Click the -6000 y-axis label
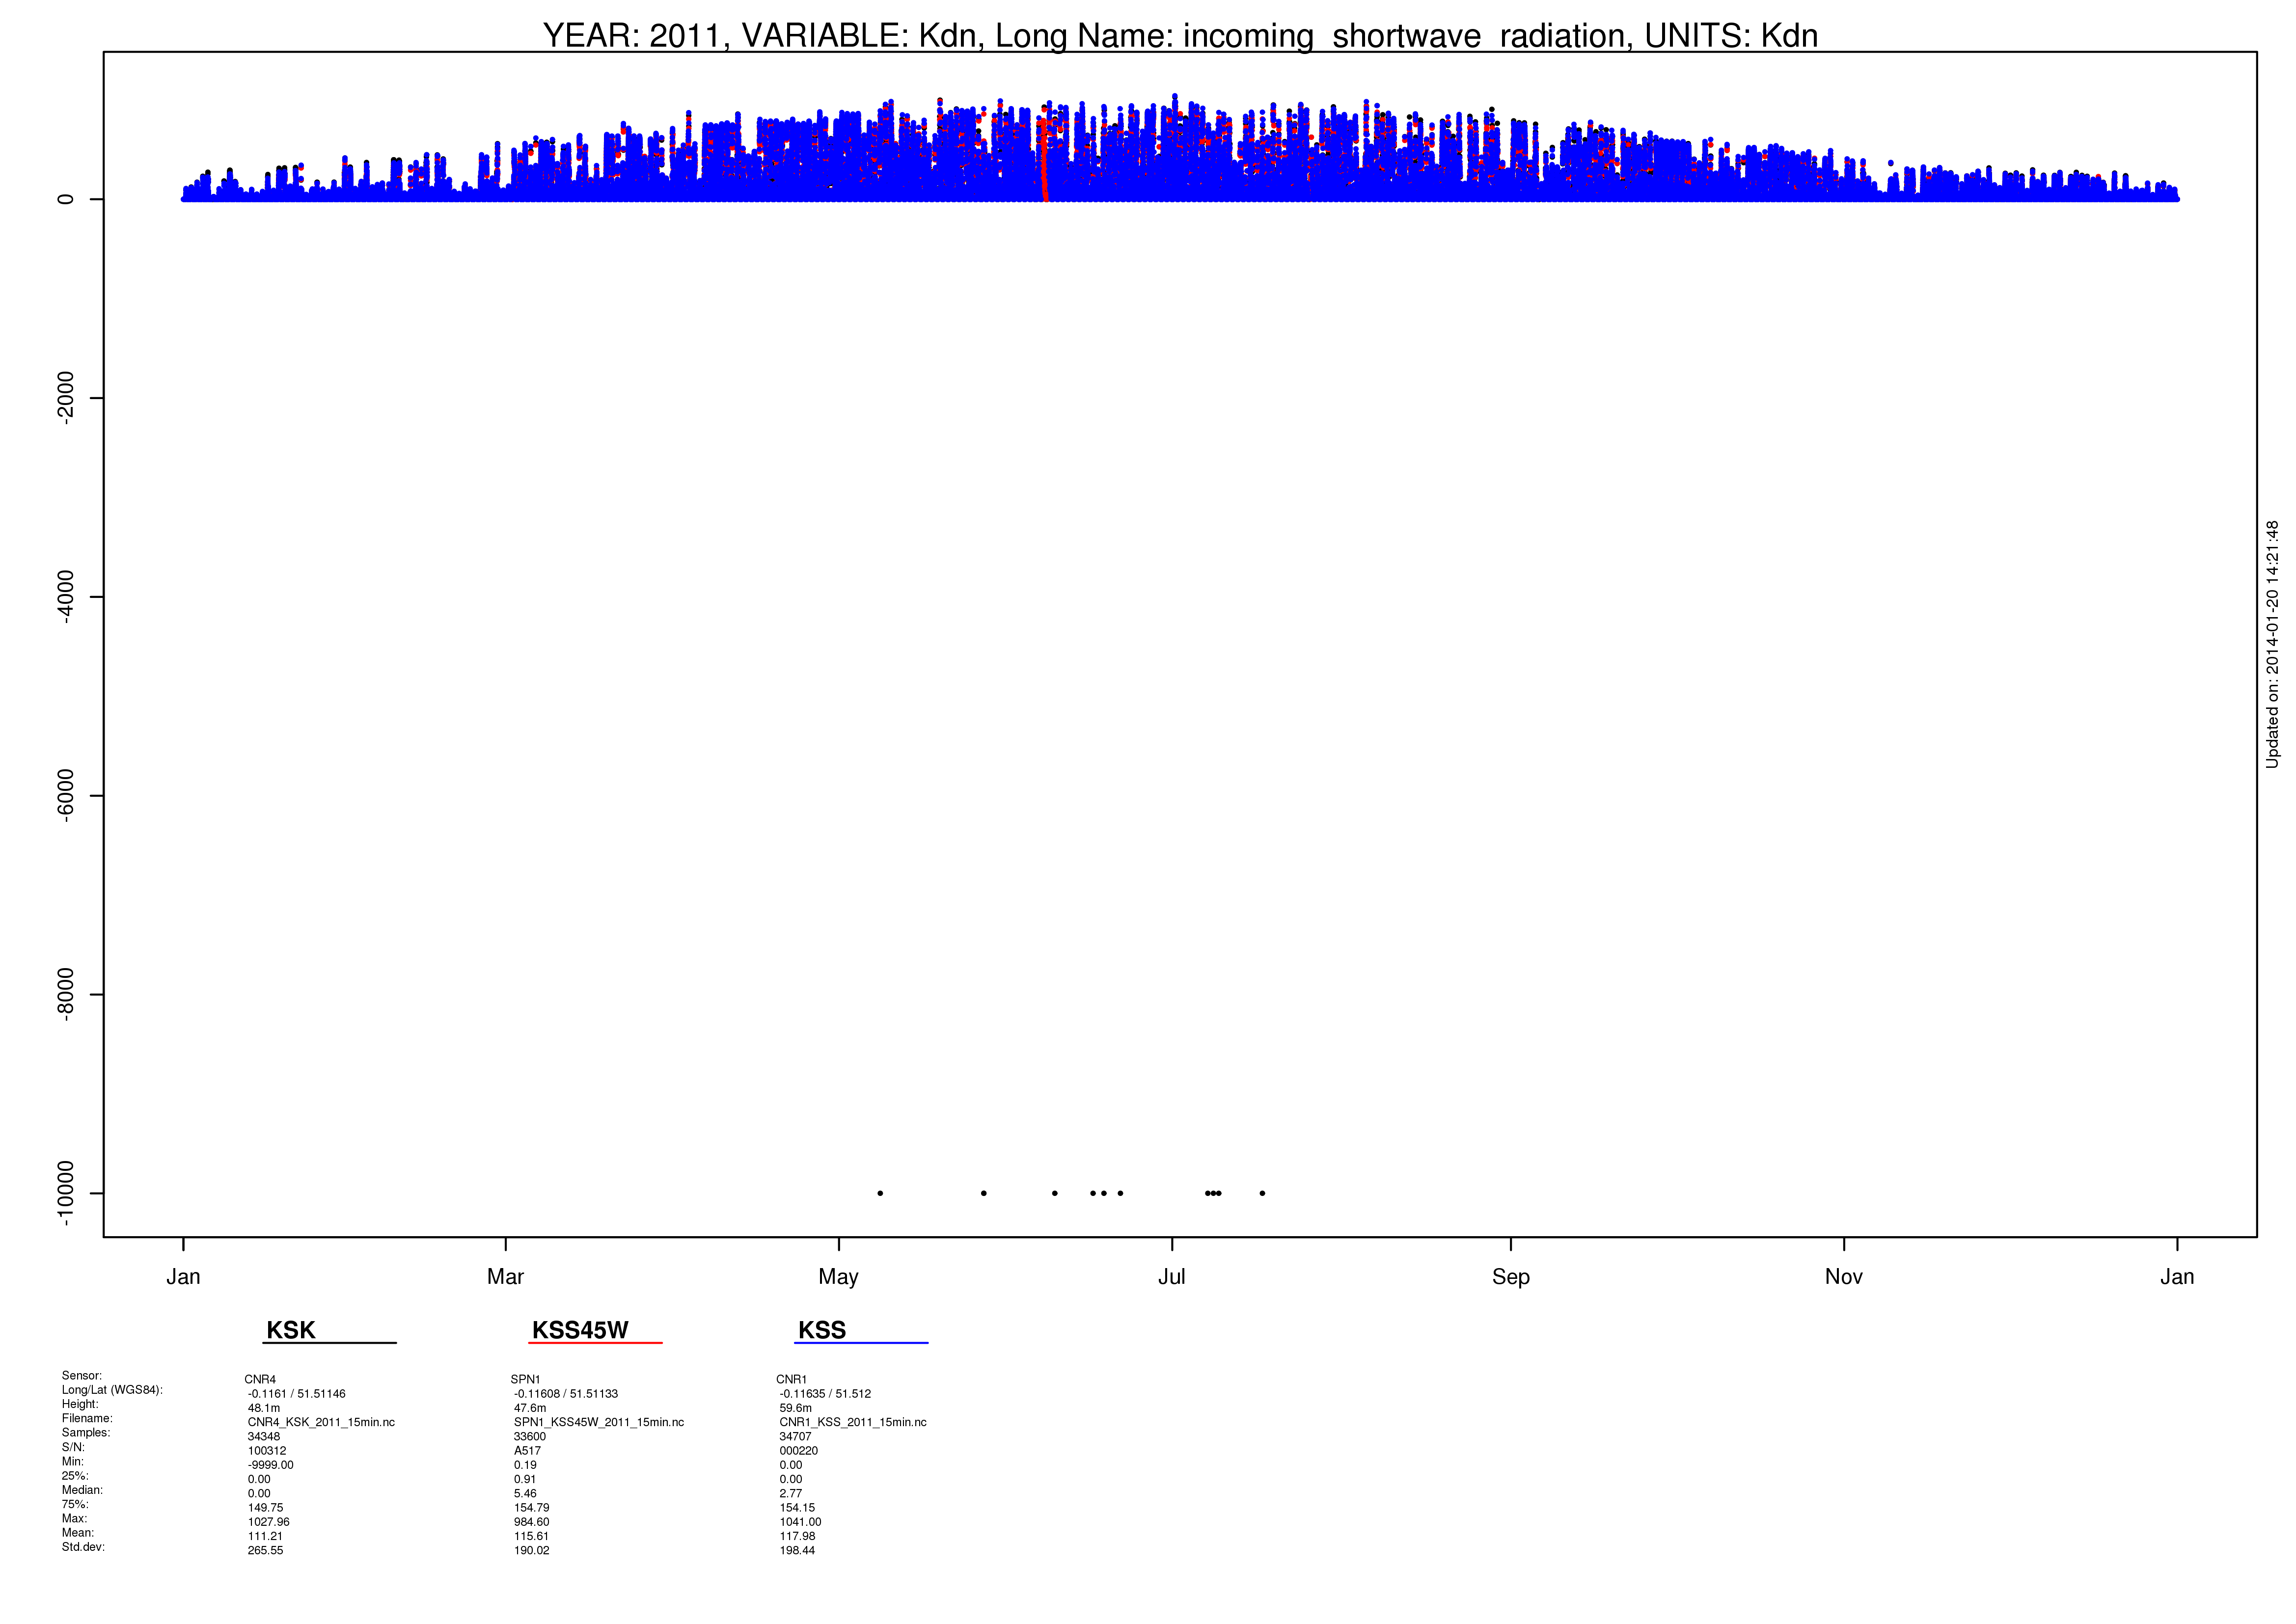The width and height of the screenshot is (2296, 1624). pyautogui.click(x=66, y=796)
